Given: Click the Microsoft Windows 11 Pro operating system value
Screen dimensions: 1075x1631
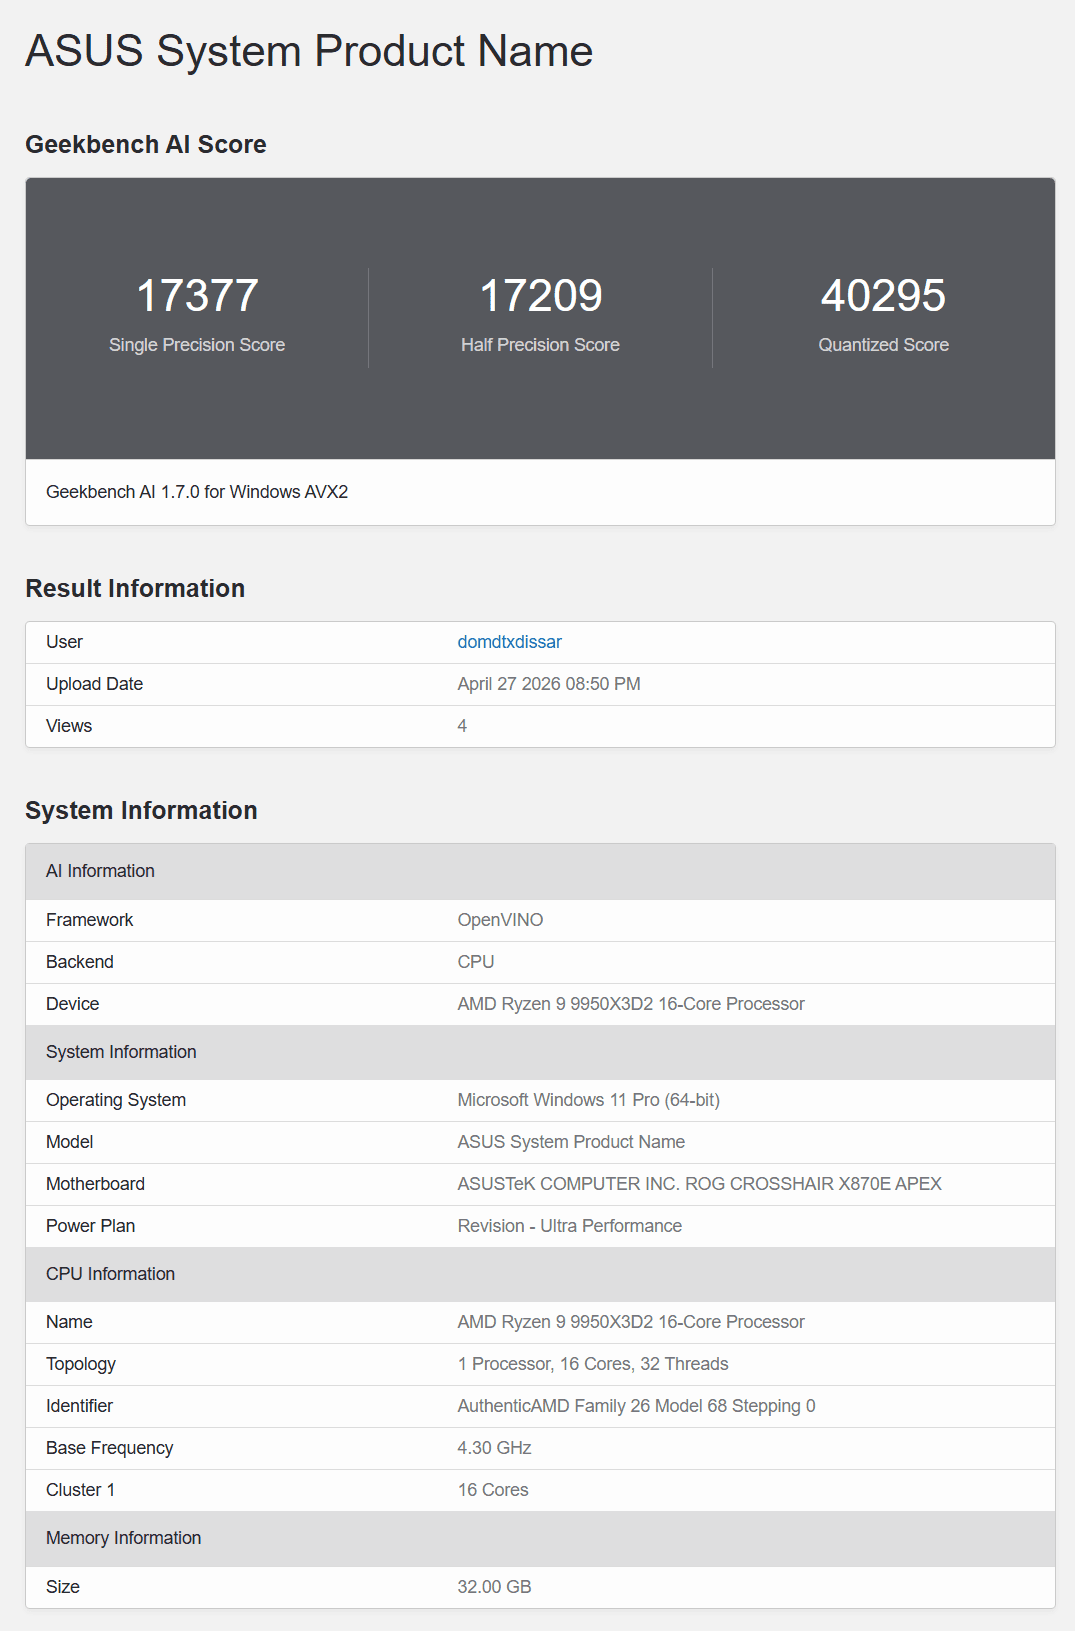Looking at the screenshot, I should (589, 1100).
